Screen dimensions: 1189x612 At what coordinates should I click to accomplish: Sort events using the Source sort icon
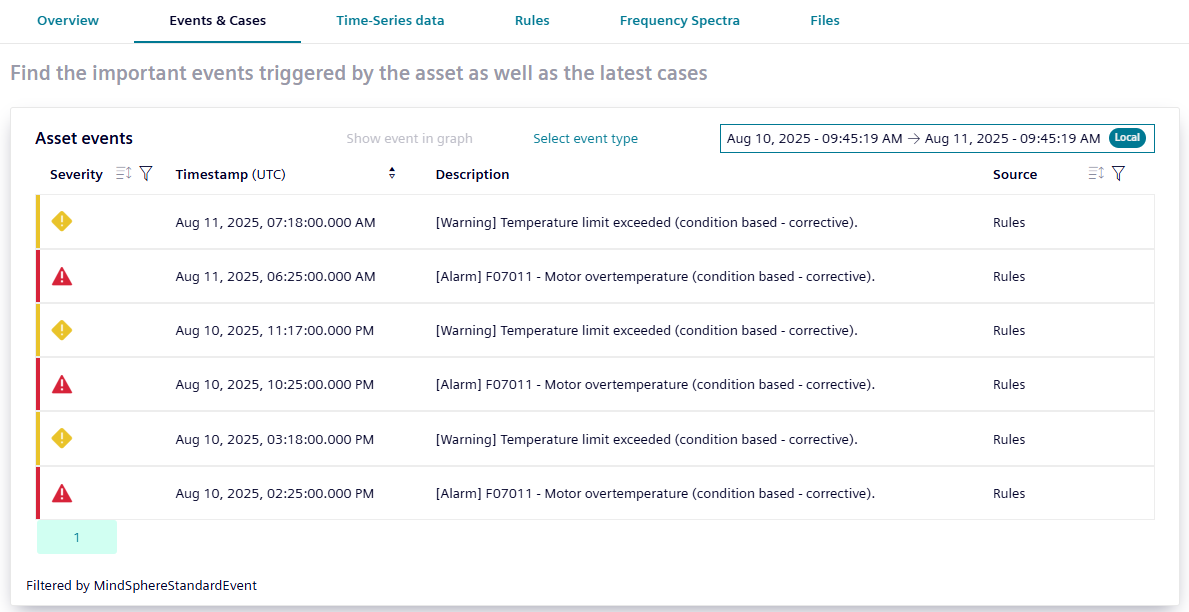click(x=1096, y=174)
